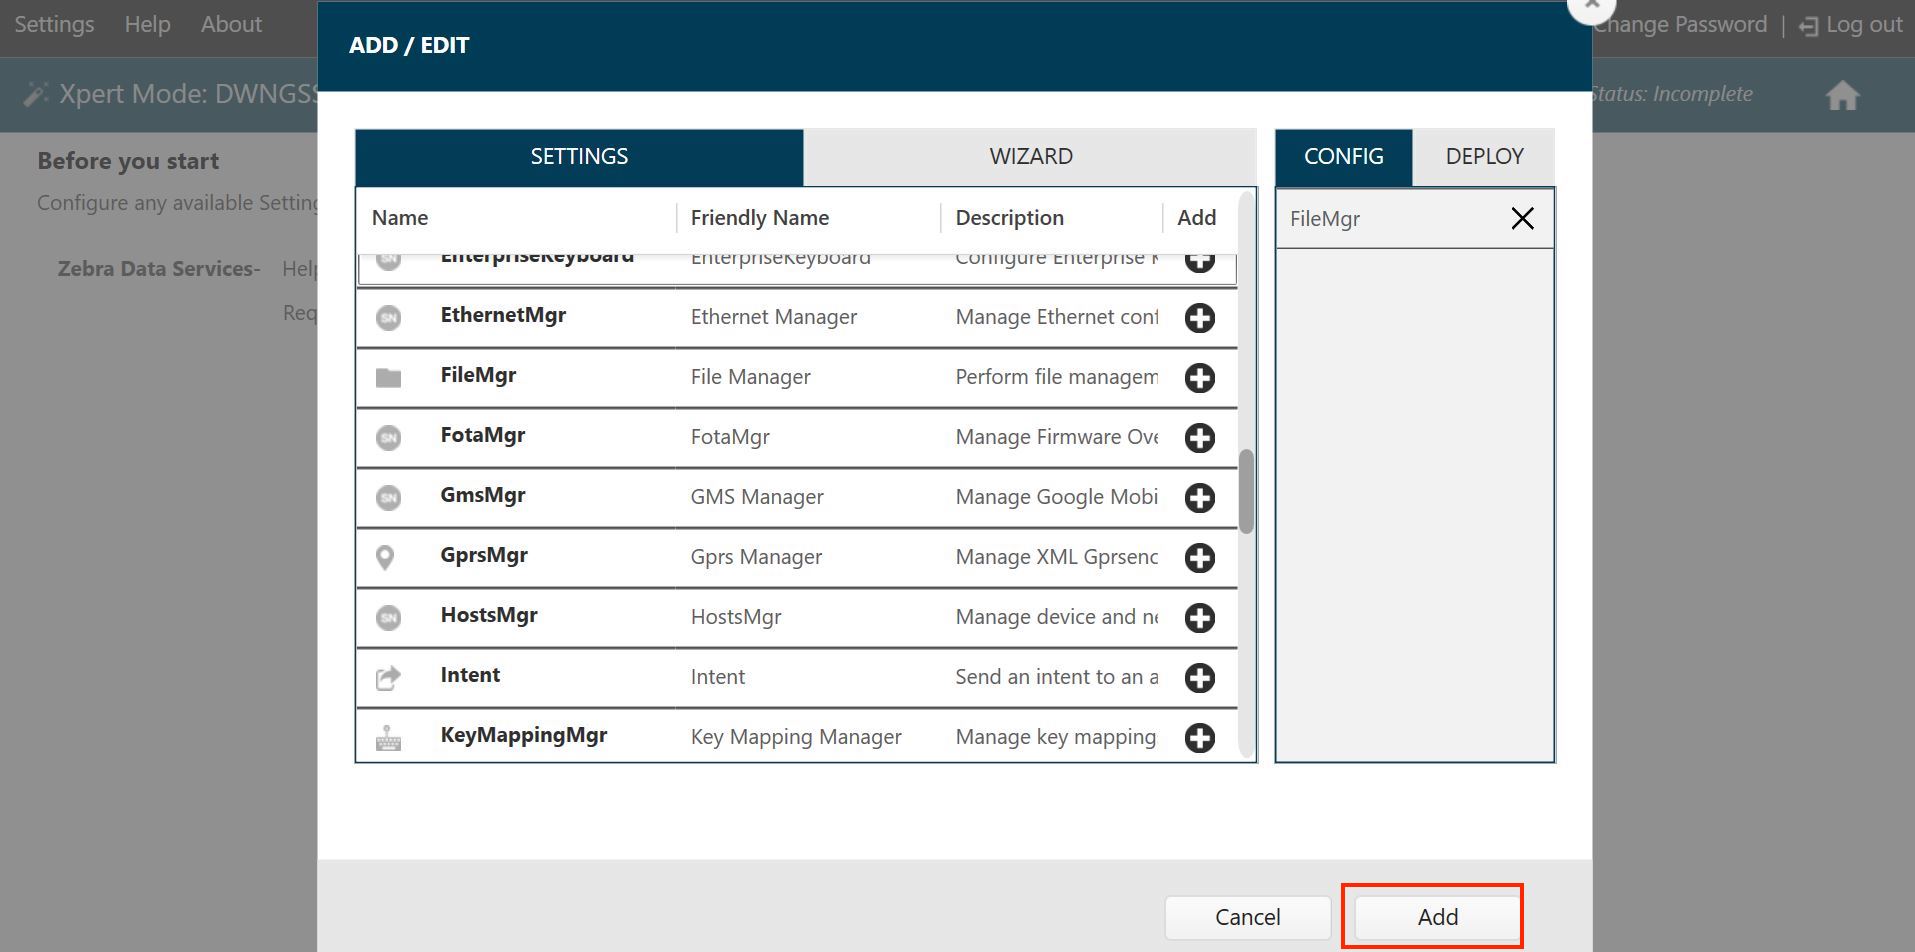Add FileMgr using its plus icon

pos(1199,378)
